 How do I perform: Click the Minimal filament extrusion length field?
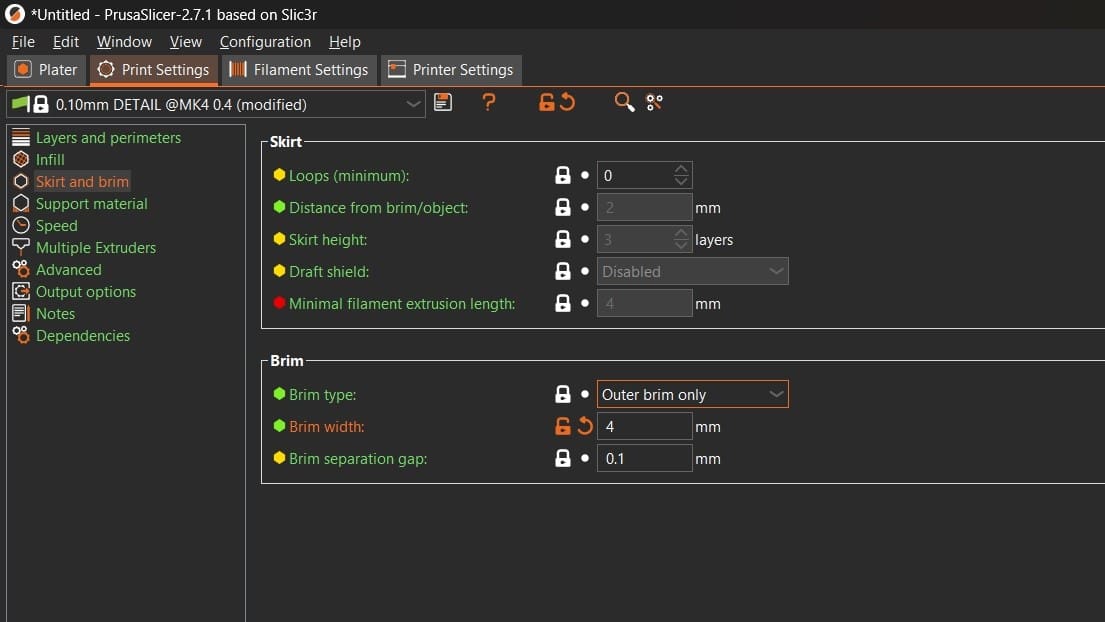click(644, 303)
